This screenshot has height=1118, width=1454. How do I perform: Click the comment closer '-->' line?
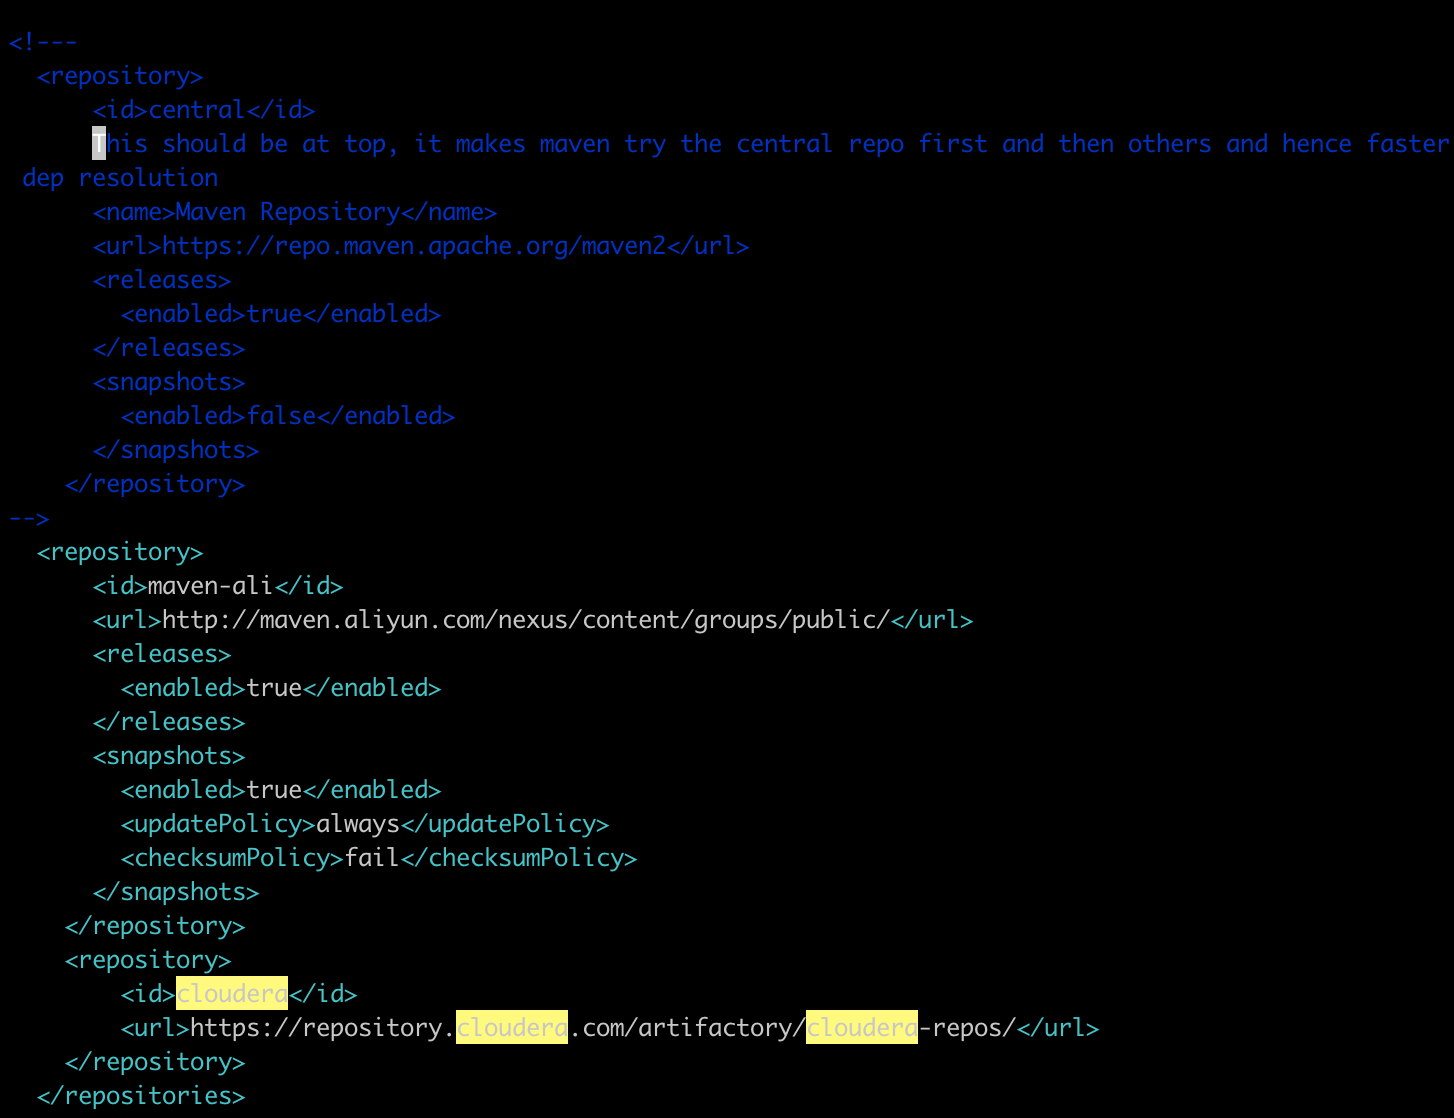[28, 518]
